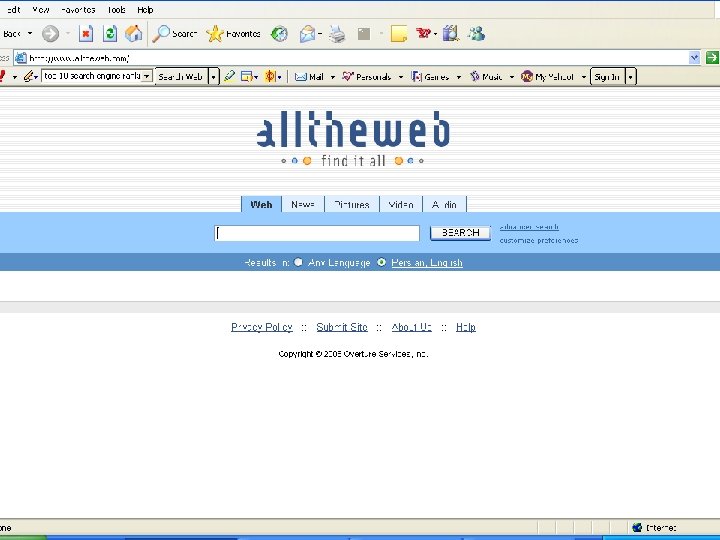Open the About Us link

tap(411, 327)
